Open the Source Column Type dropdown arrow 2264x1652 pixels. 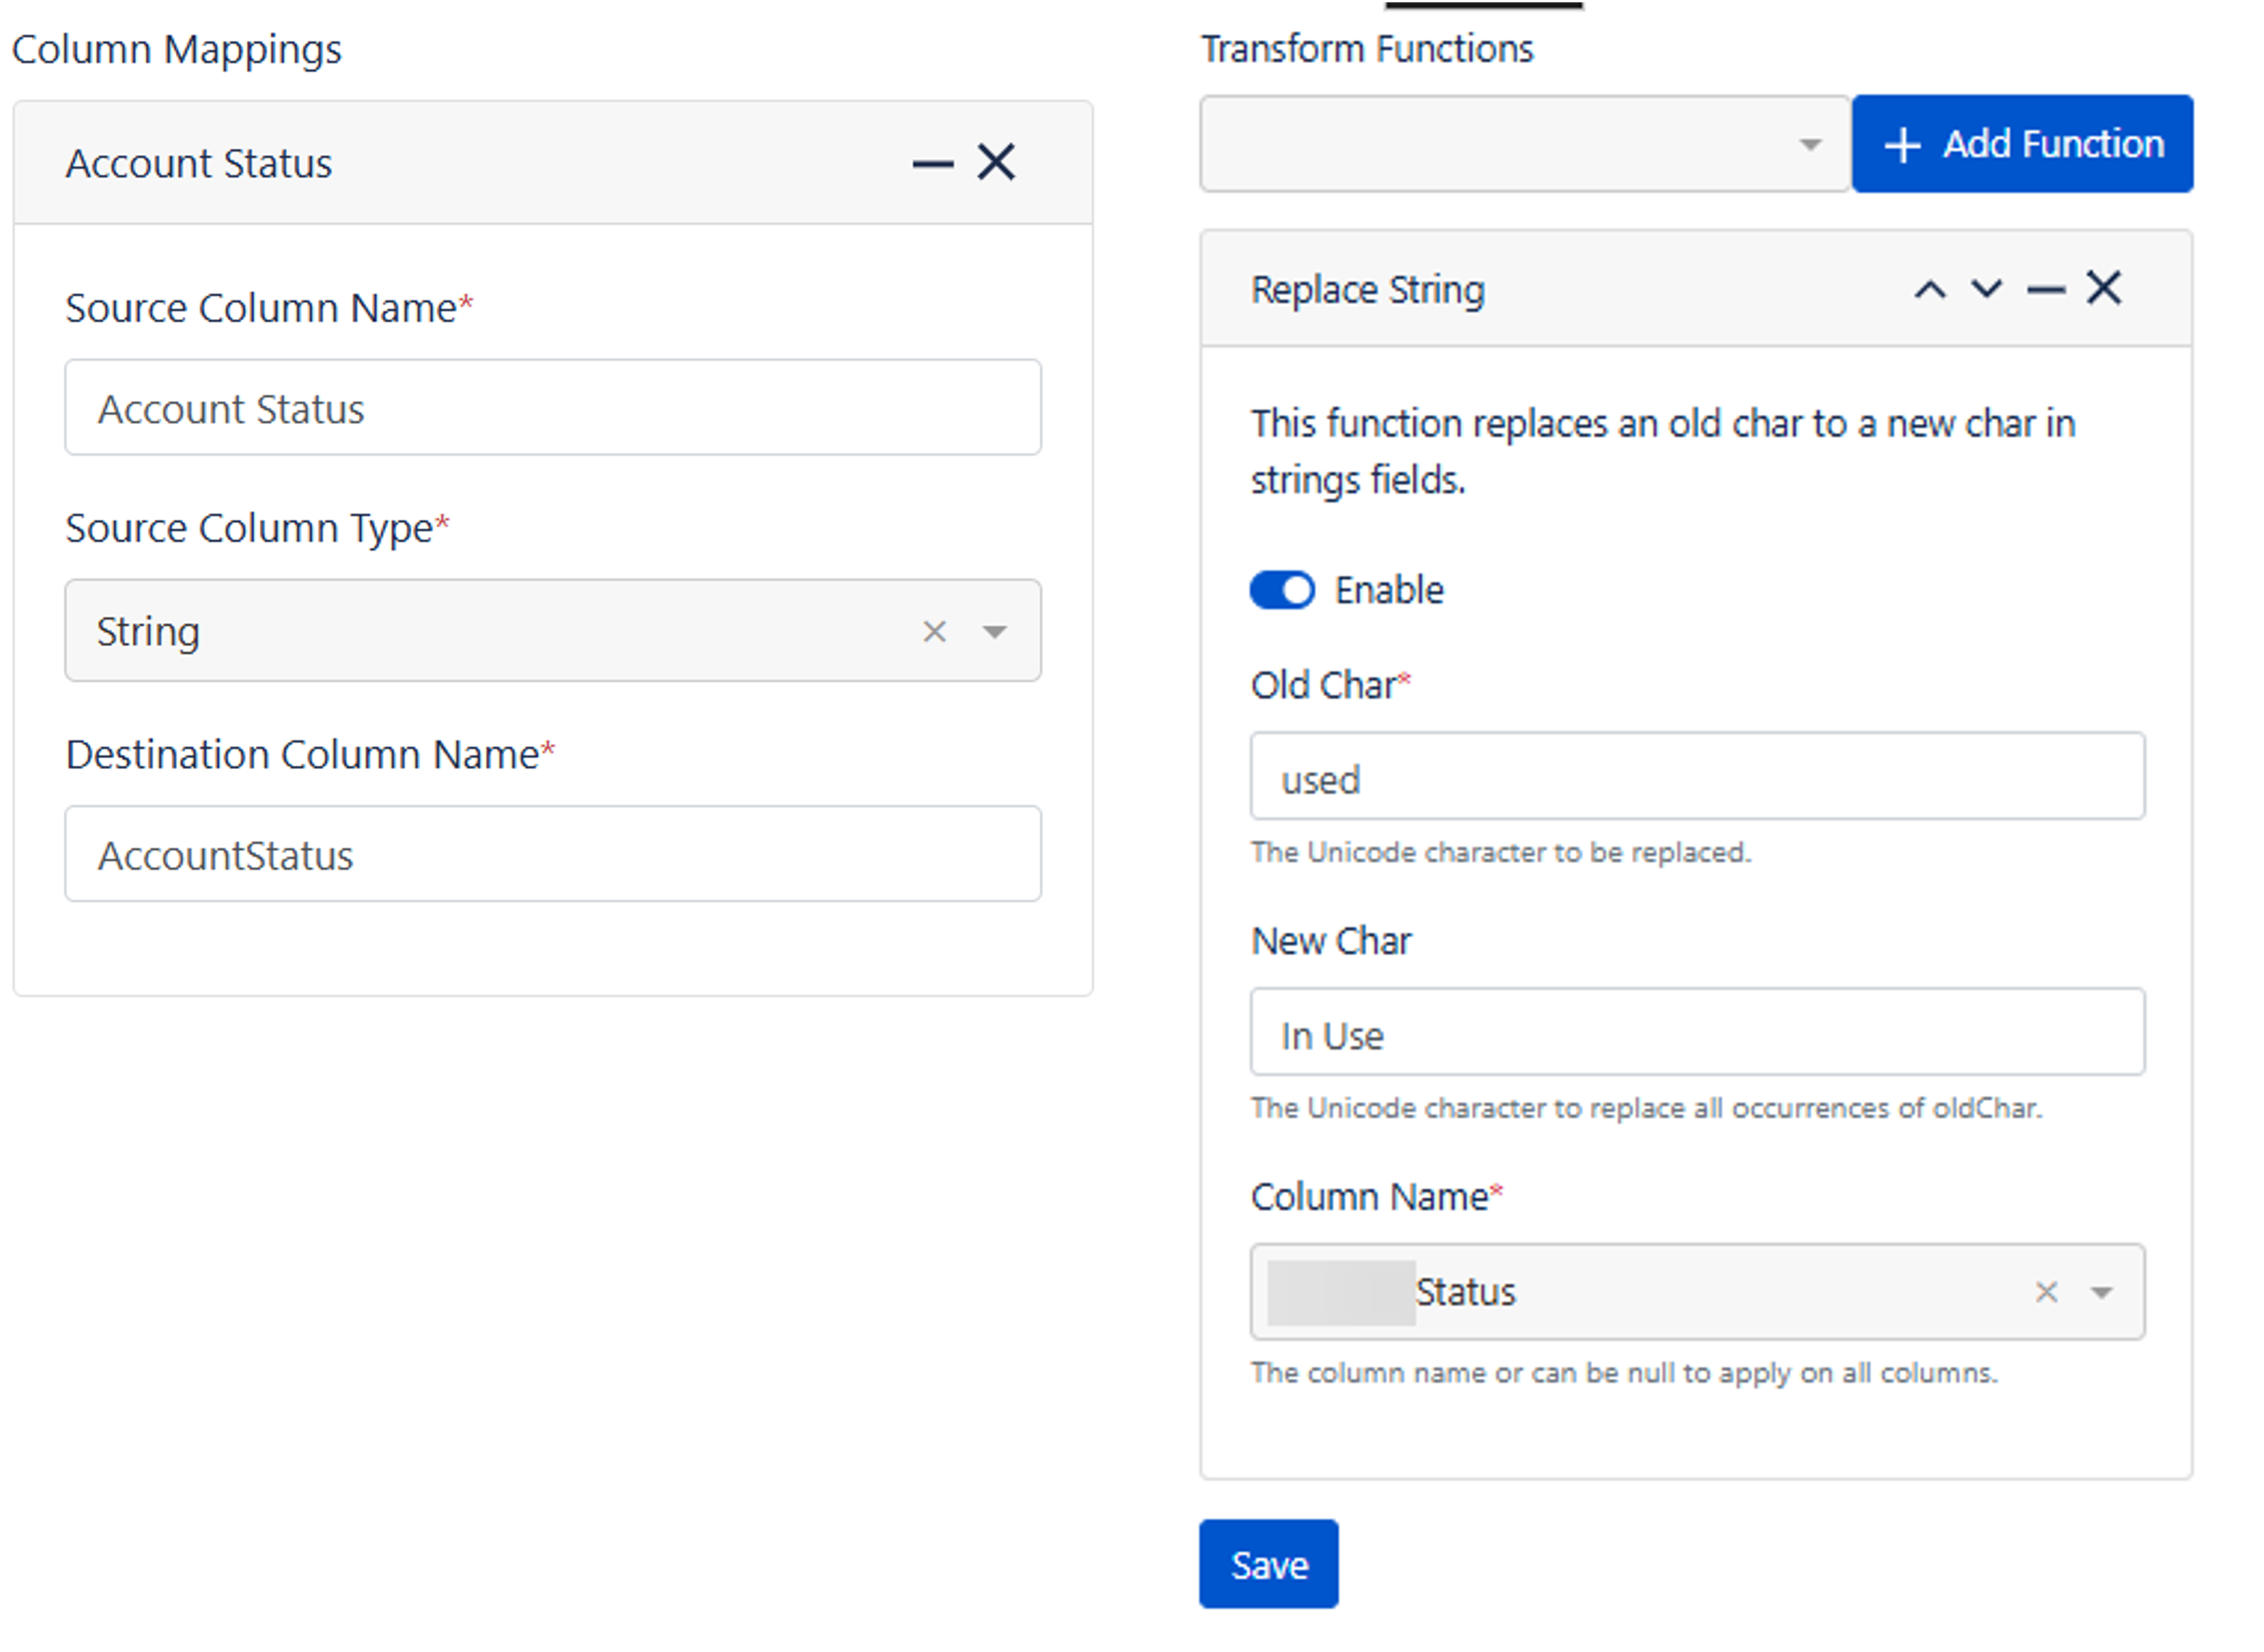[994, 632]
